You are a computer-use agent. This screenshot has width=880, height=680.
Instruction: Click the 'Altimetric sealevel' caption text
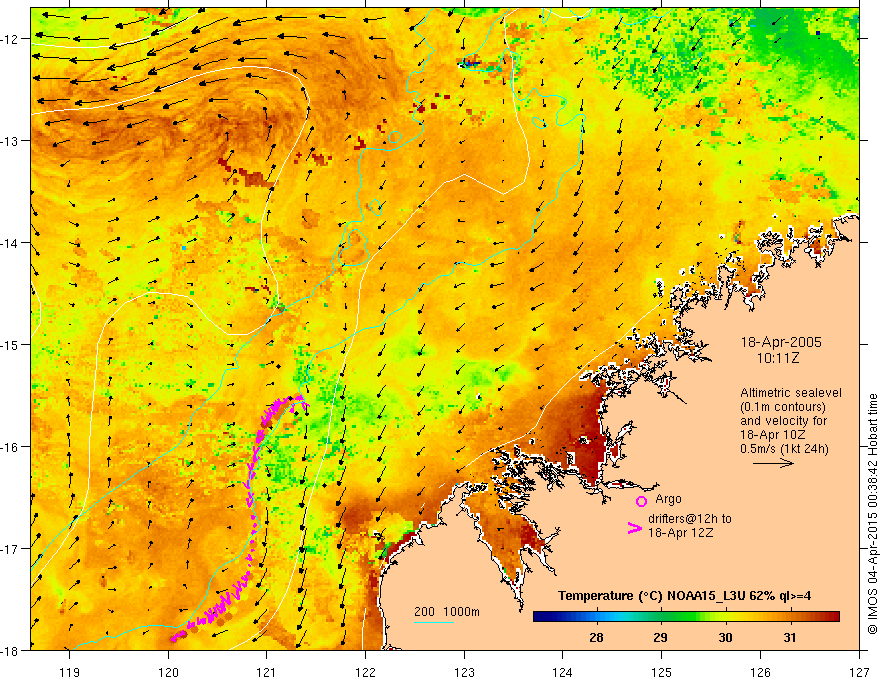791,393
